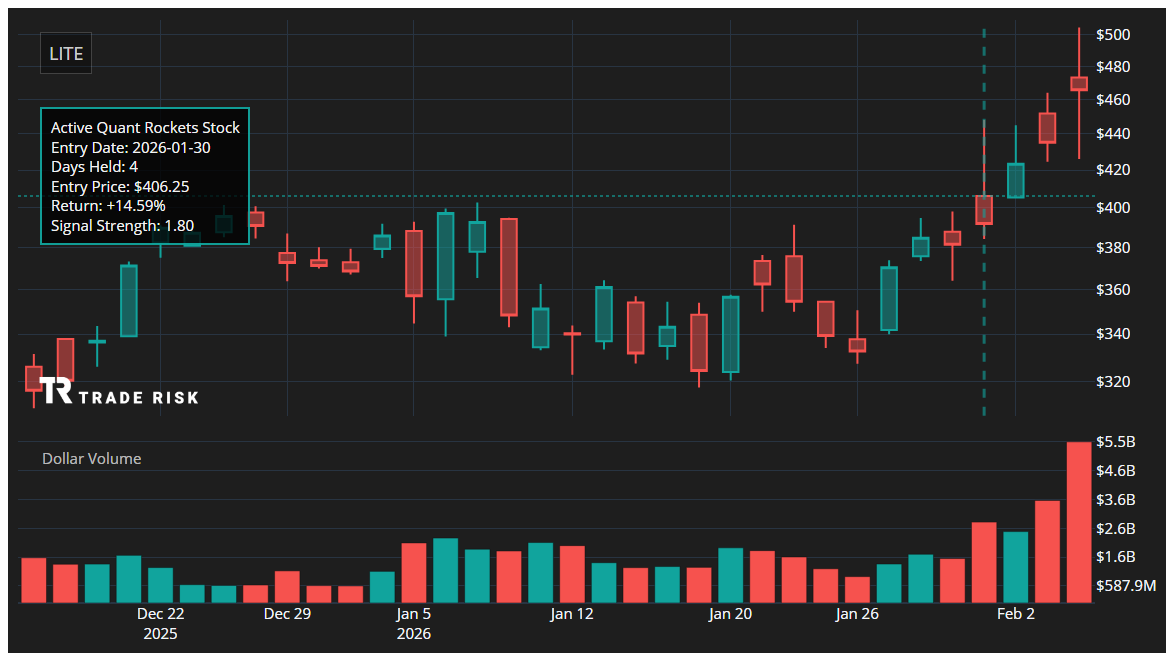
Task: Select the teal Feb 2 candlestick
Action: point(1015,180)
